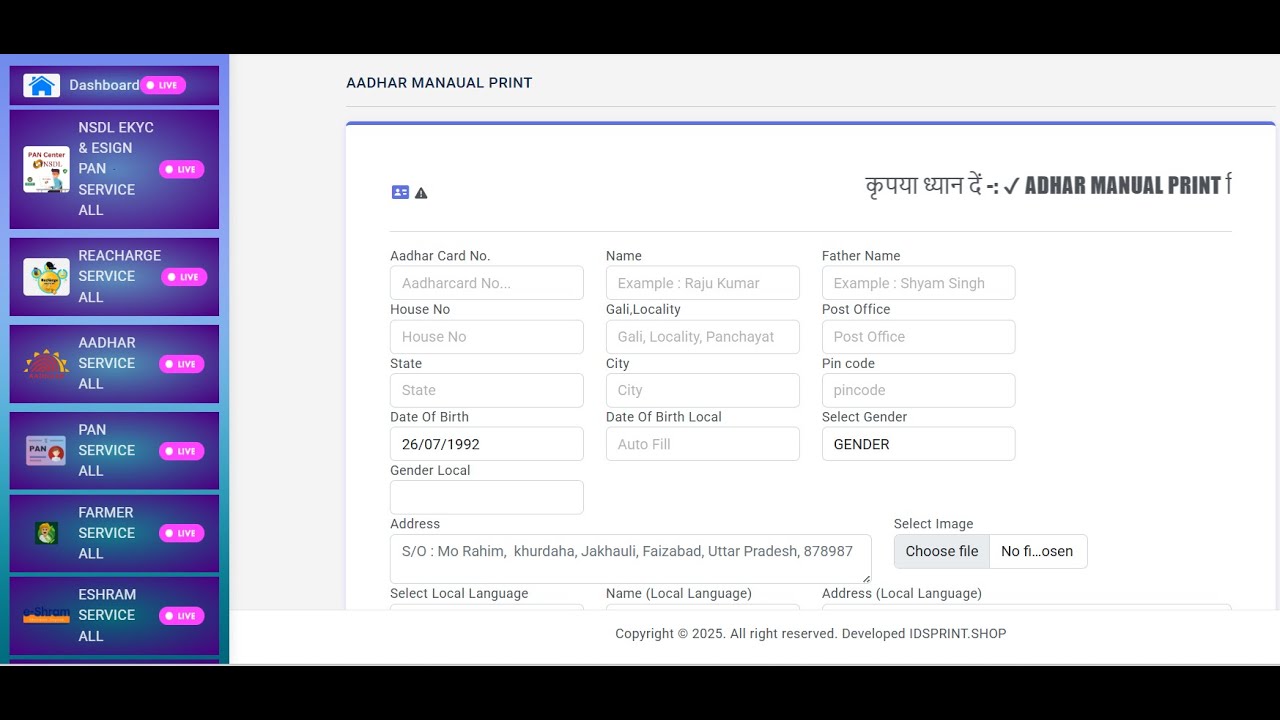
Task: Open NSDL EKYC & ESIGN PAN SERVICE ALL
Action: 114,169
